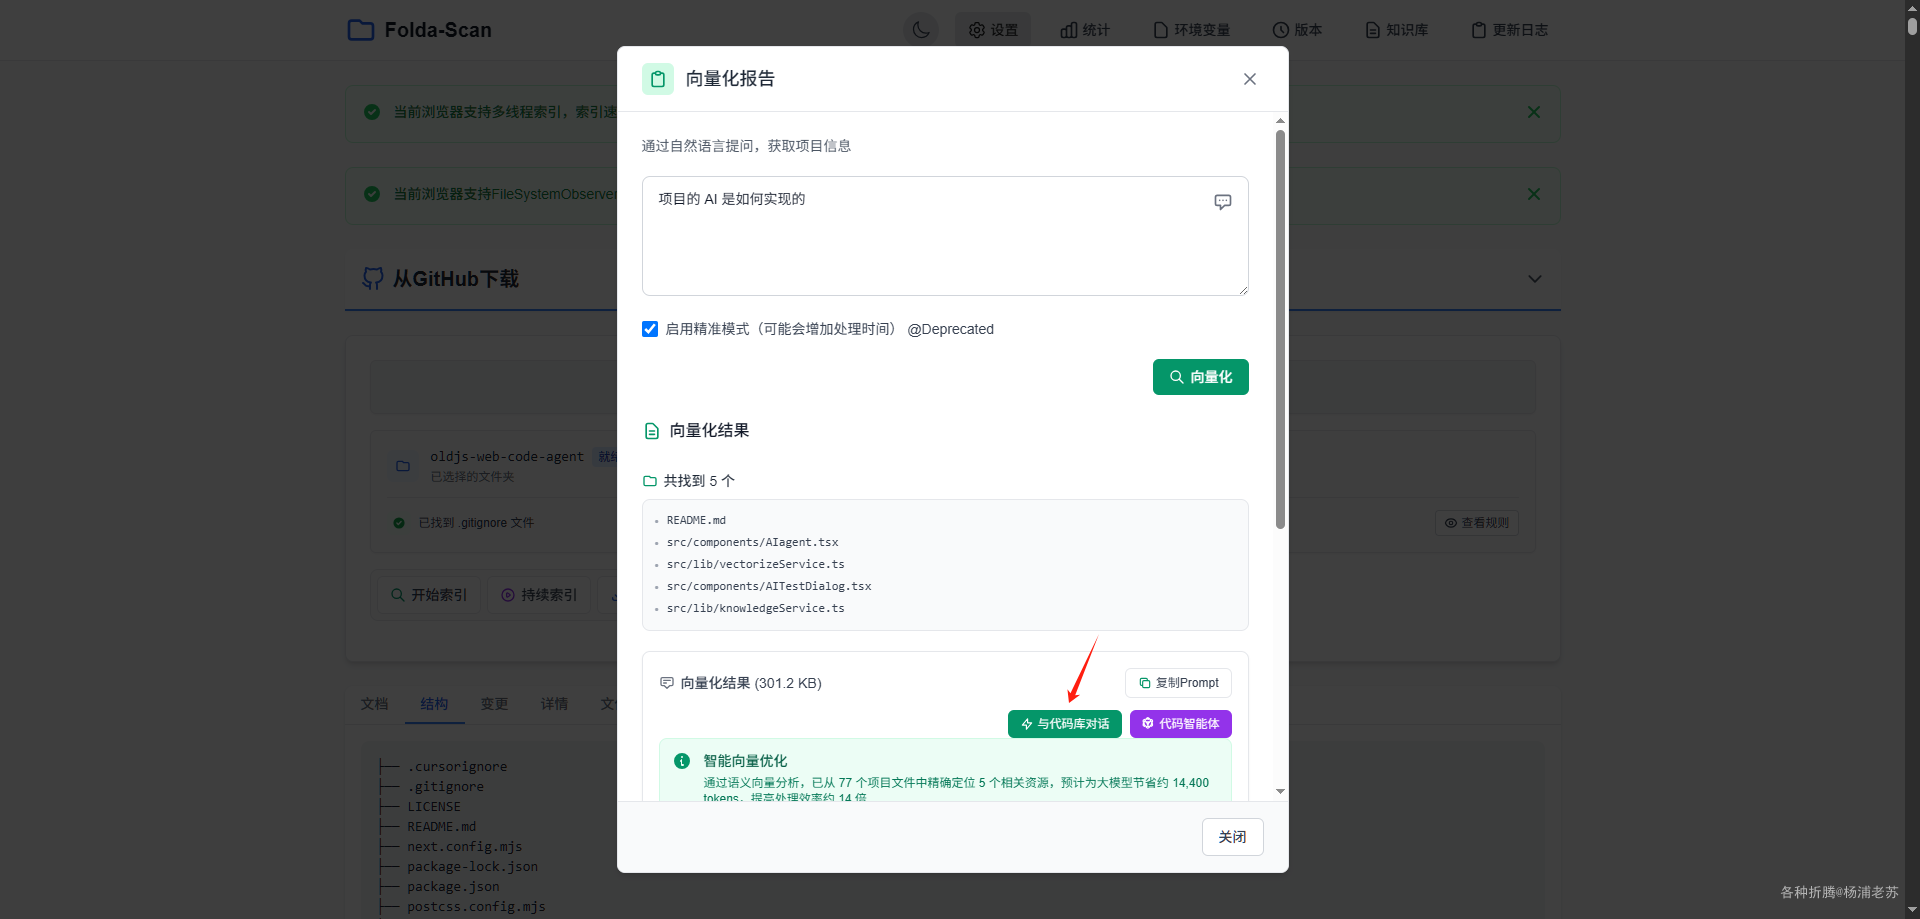Click into the question text area
This screenshot has height=919, width=1920.
click(x=945, y=236)
